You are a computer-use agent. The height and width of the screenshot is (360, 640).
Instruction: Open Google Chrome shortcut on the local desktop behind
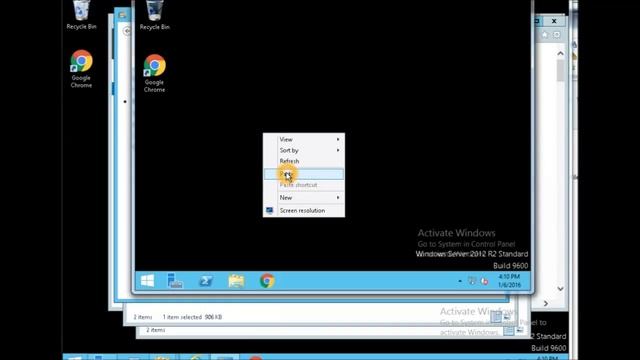81,69
